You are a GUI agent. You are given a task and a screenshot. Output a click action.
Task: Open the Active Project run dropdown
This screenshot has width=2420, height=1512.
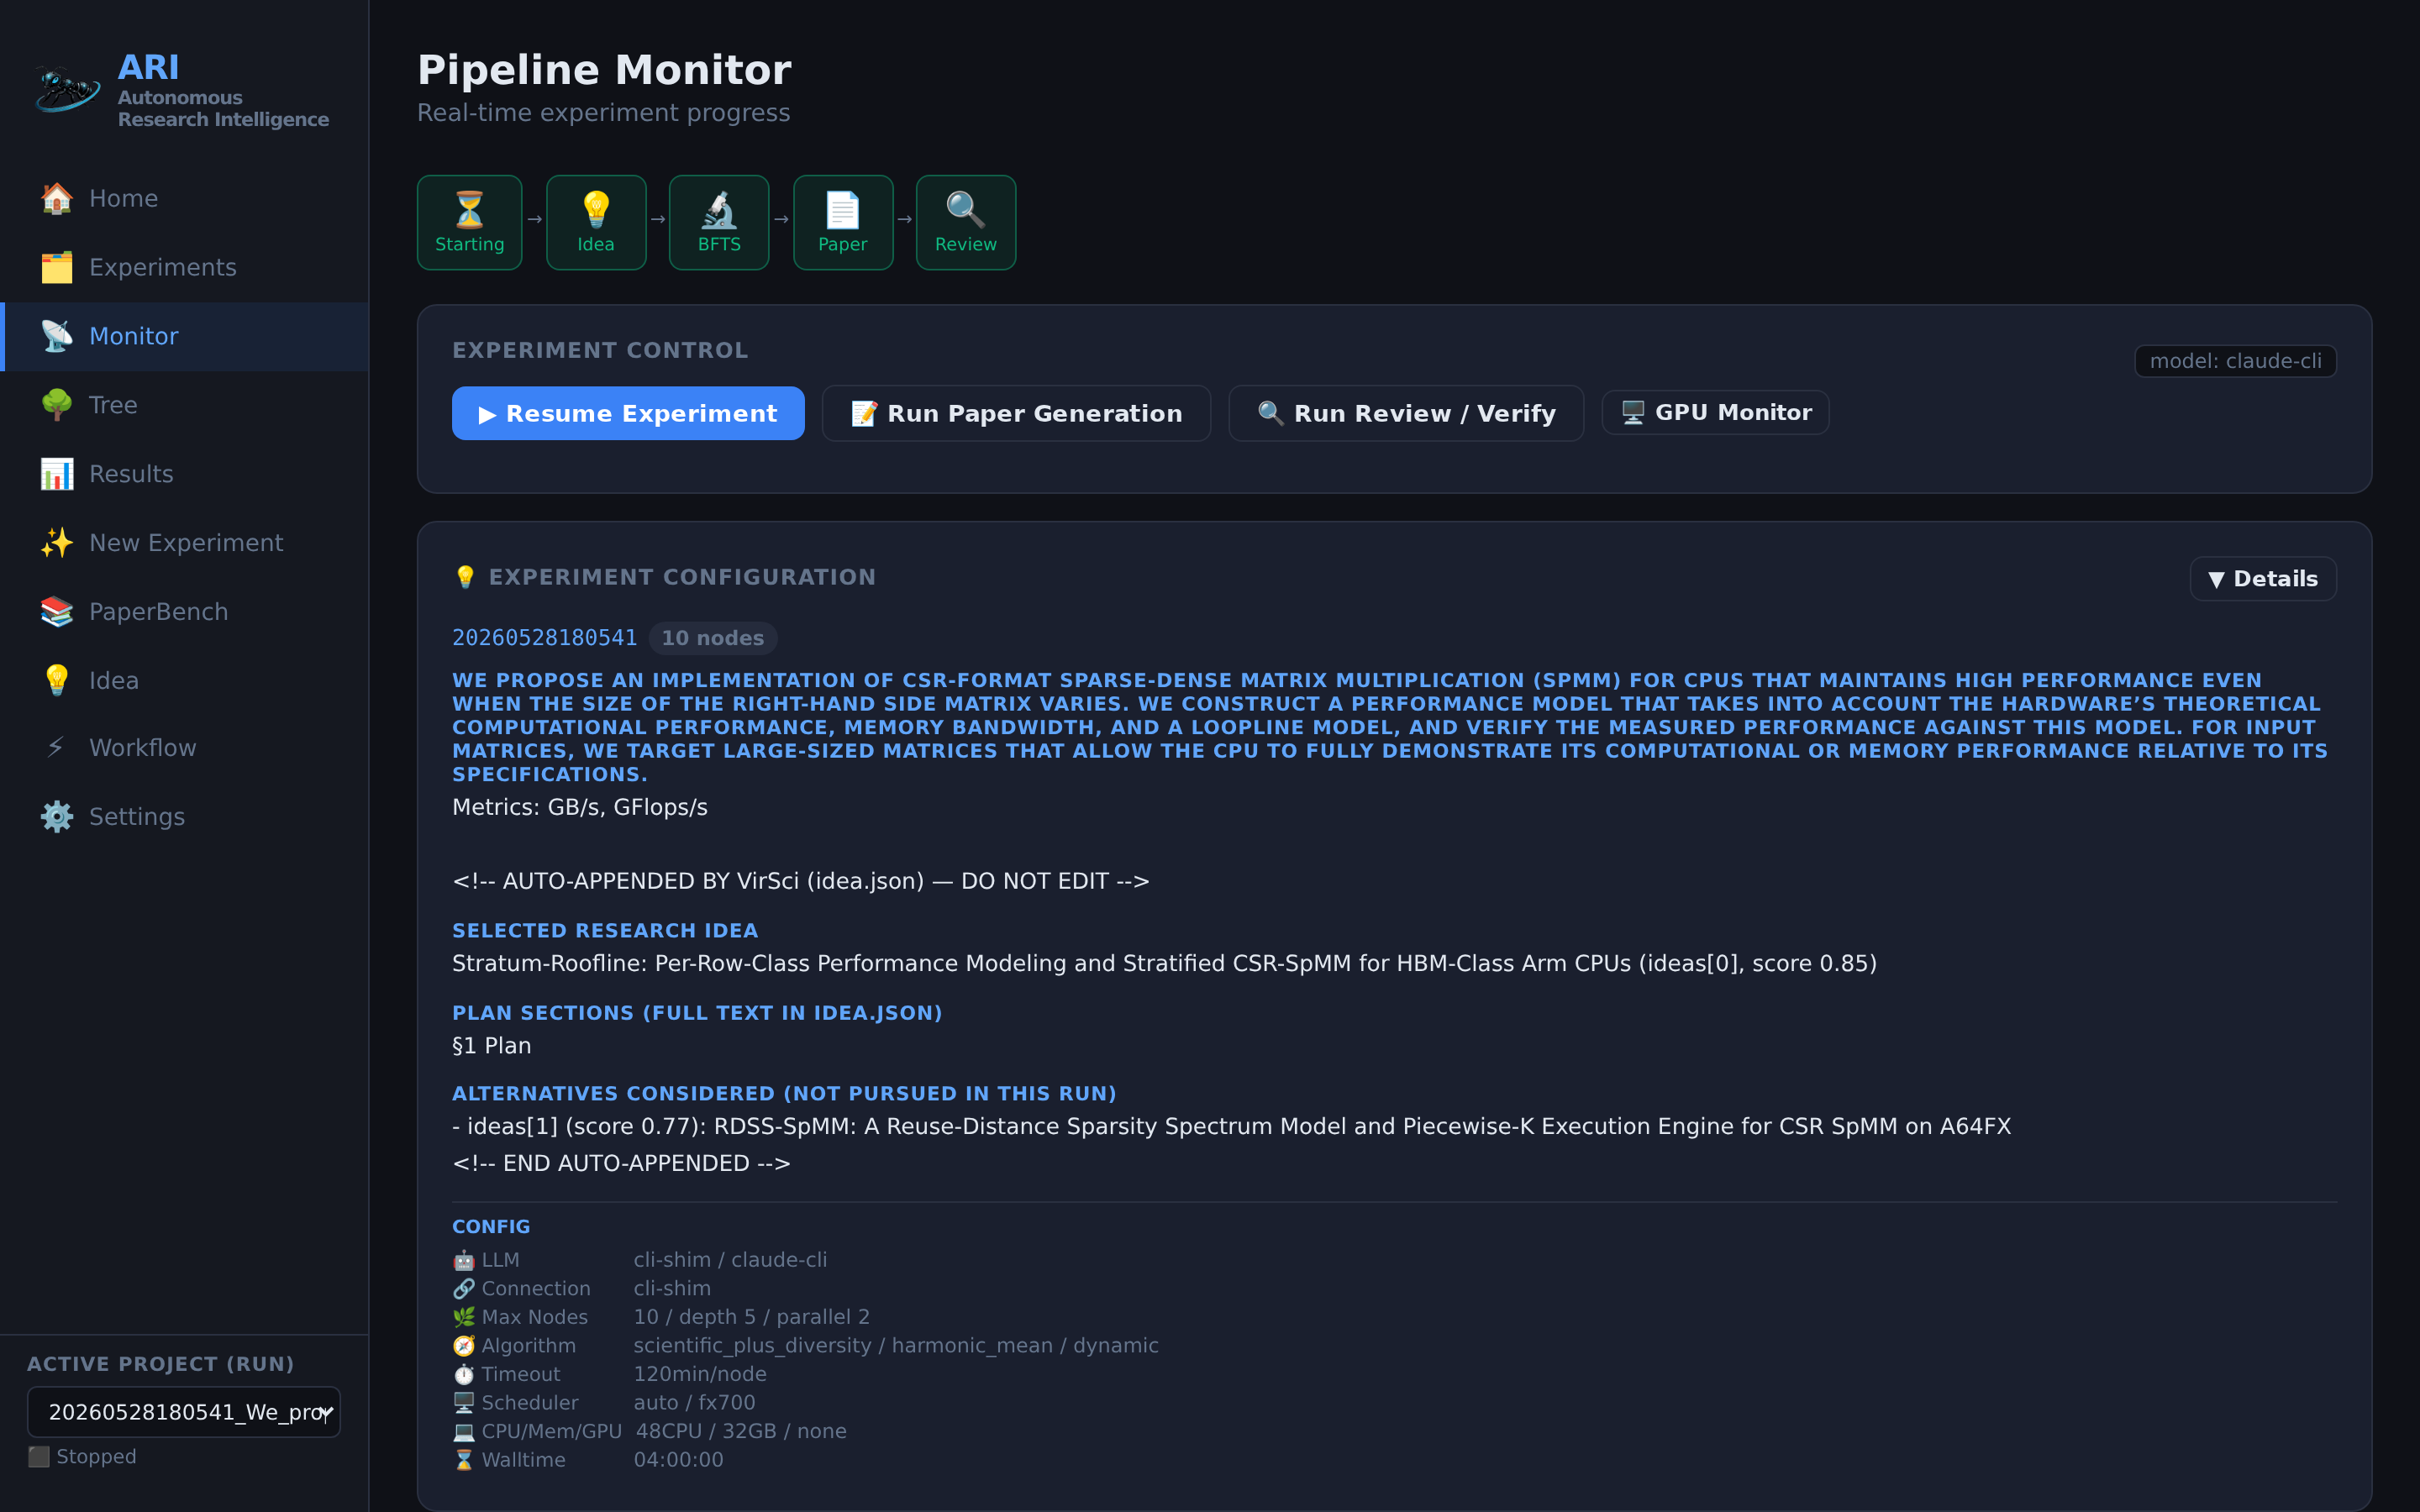tap(184, 1412)
